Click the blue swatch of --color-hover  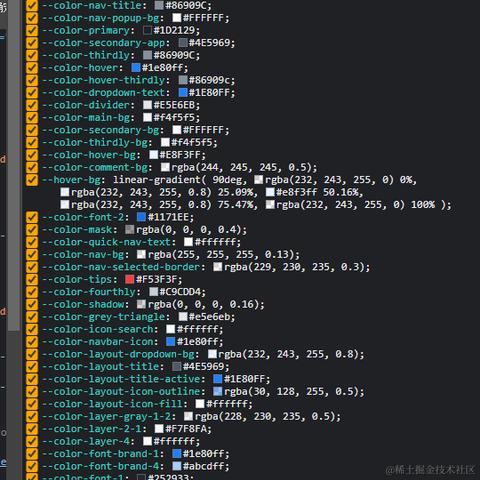click(136, 68)
